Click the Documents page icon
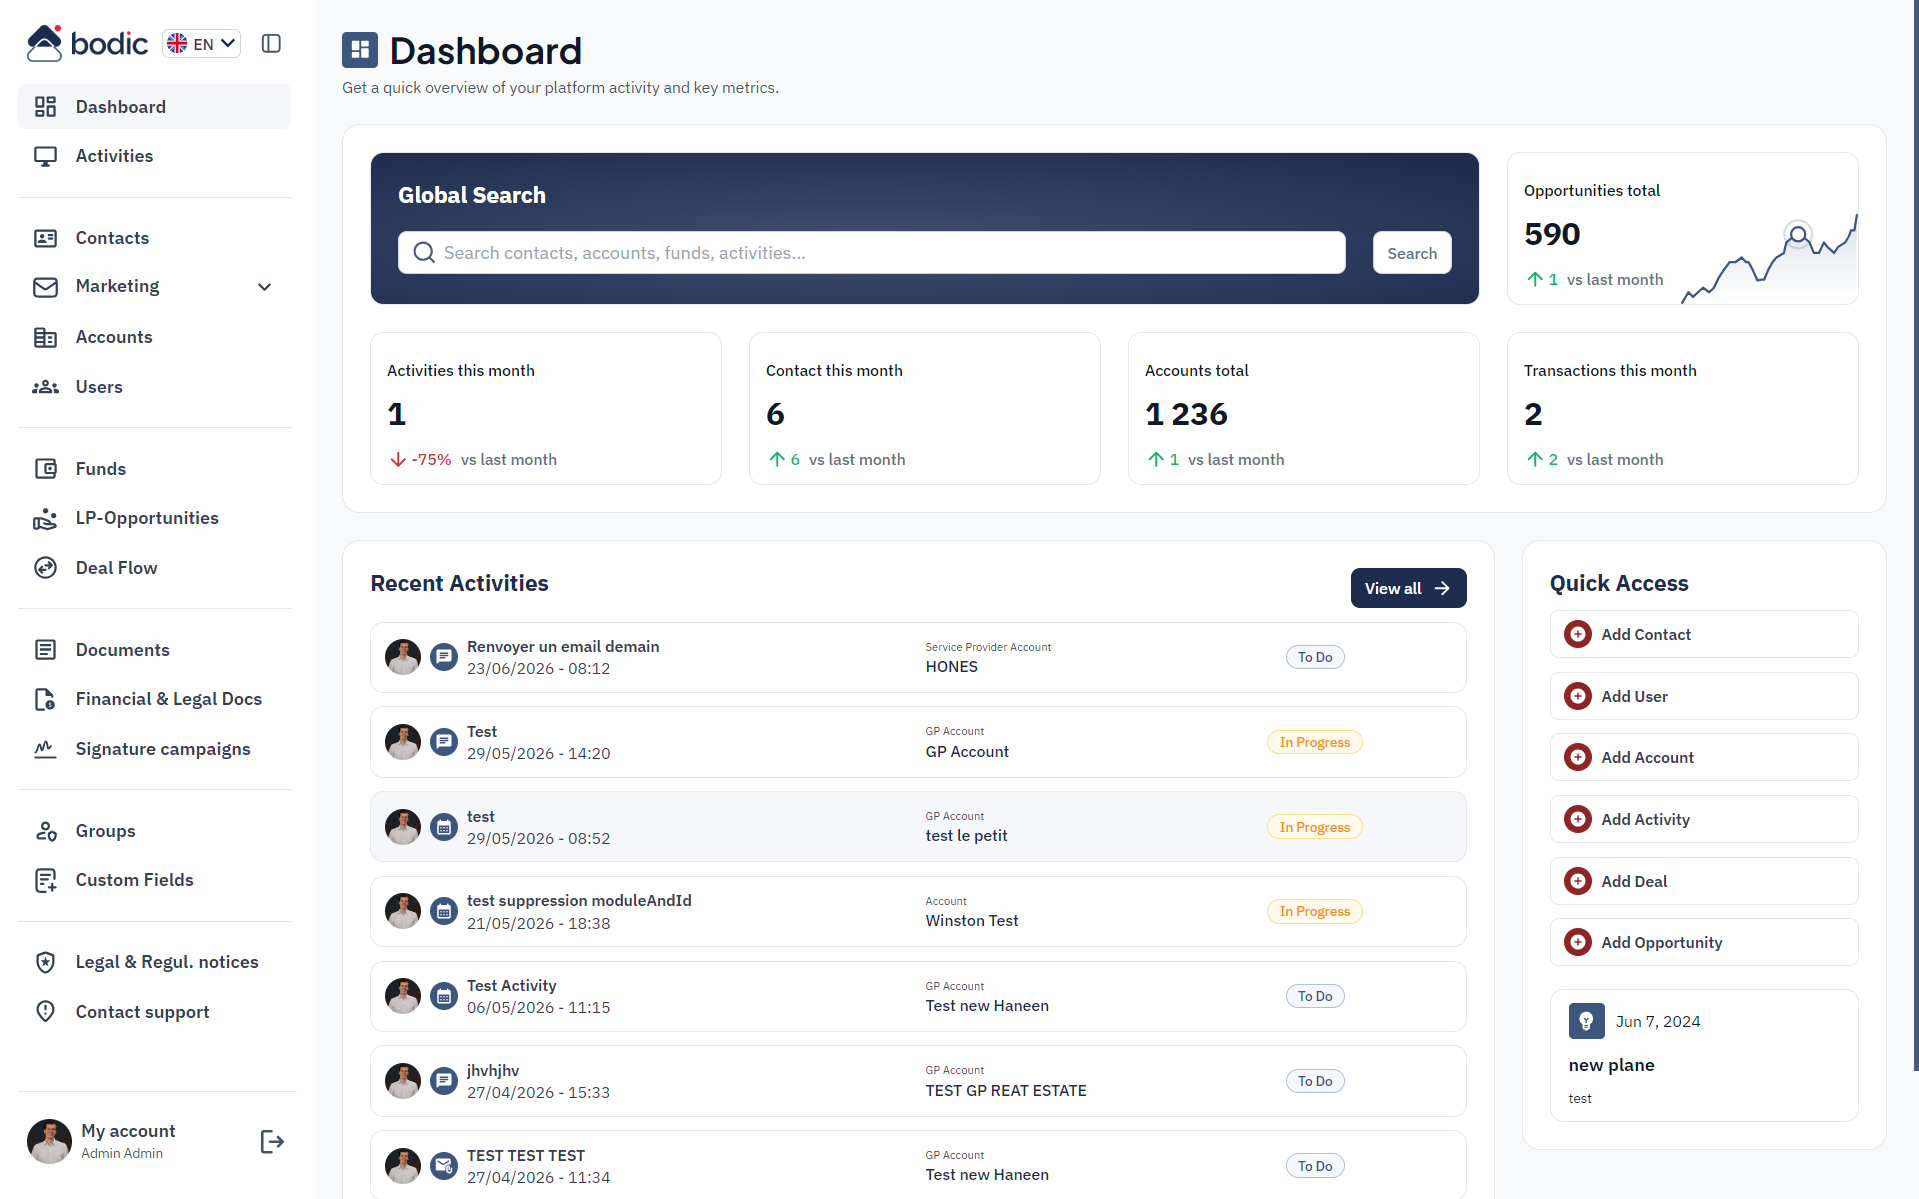Viewport: 1919px width, 1199px height. click(45, 650)
